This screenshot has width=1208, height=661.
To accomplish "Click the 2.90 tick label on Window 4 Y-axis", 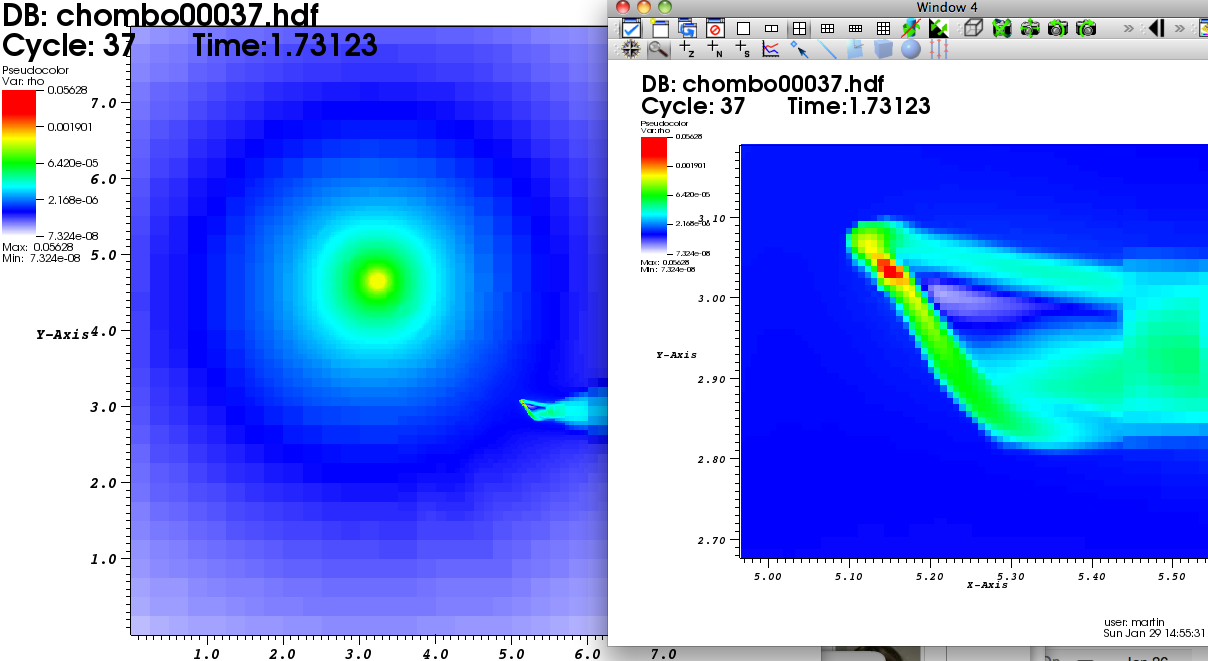I will click(711, 379).
